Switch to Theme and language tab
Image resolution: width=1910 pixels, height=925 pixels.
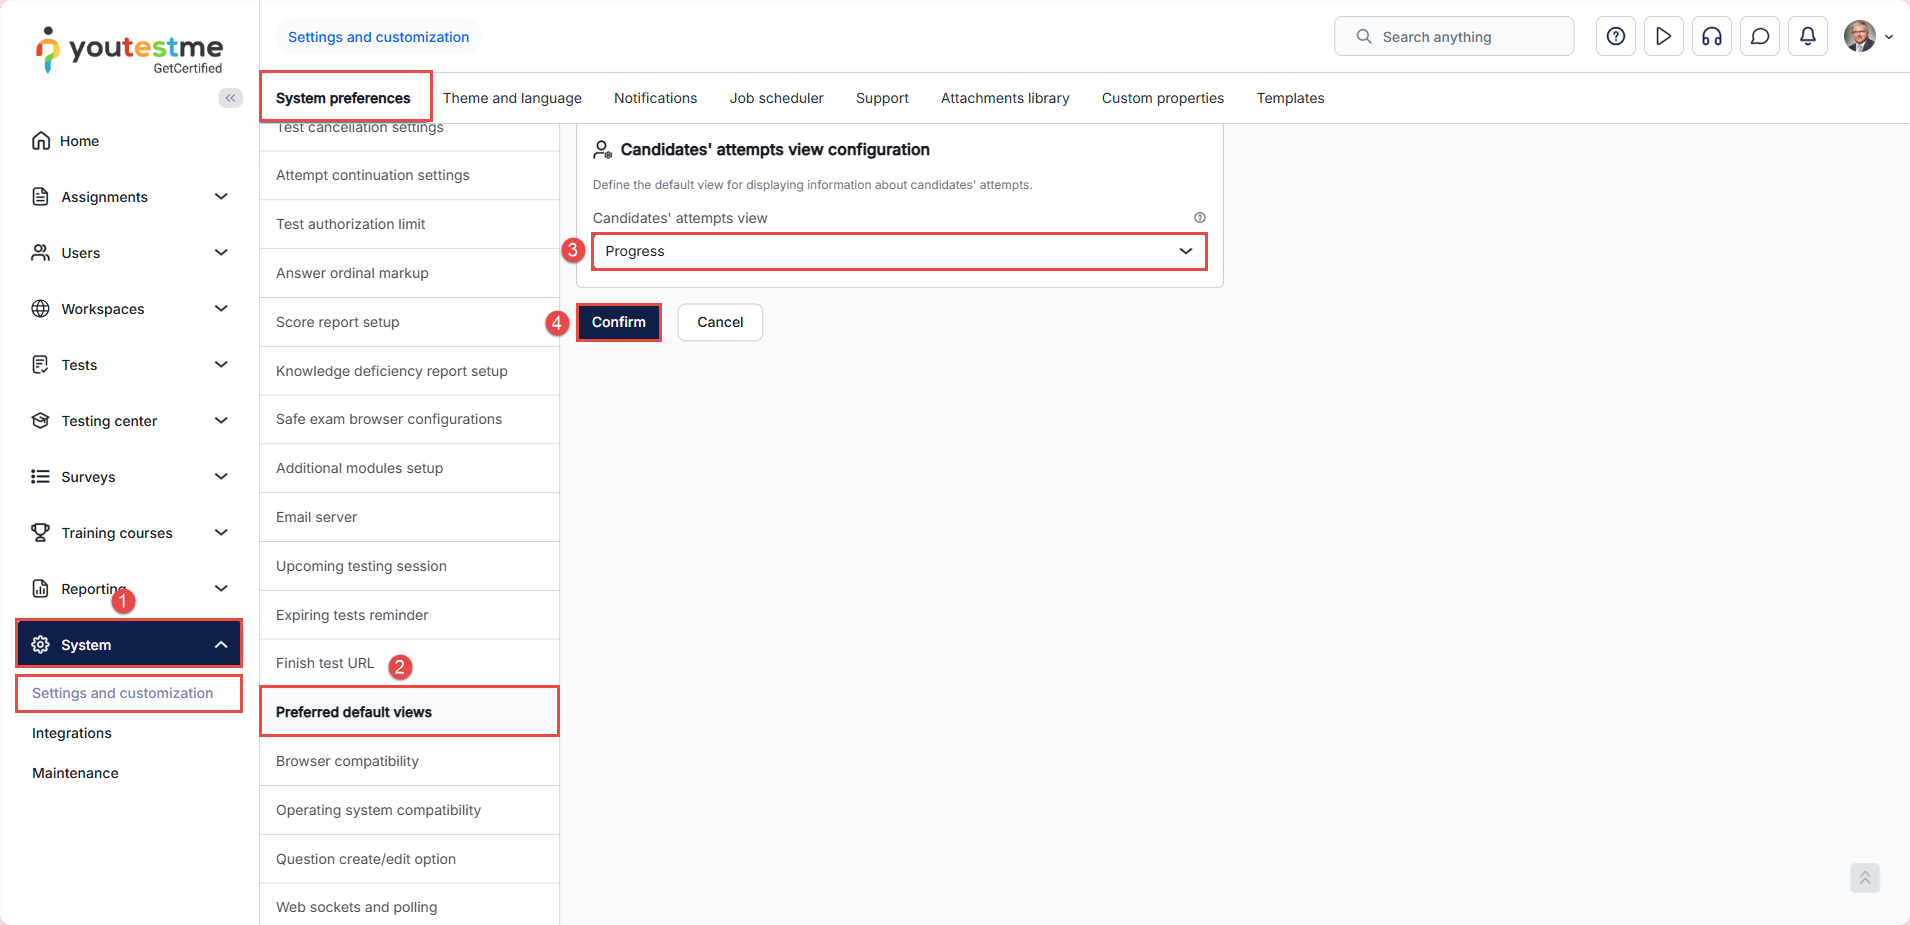[x=512, y=98]
